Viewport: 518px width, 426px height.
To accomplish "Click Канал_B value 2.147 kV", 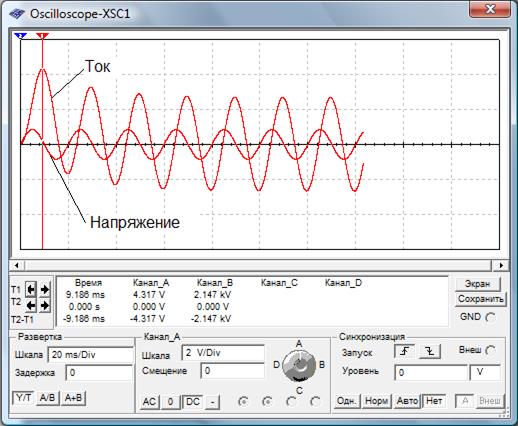I will click(x=212, y=295).
